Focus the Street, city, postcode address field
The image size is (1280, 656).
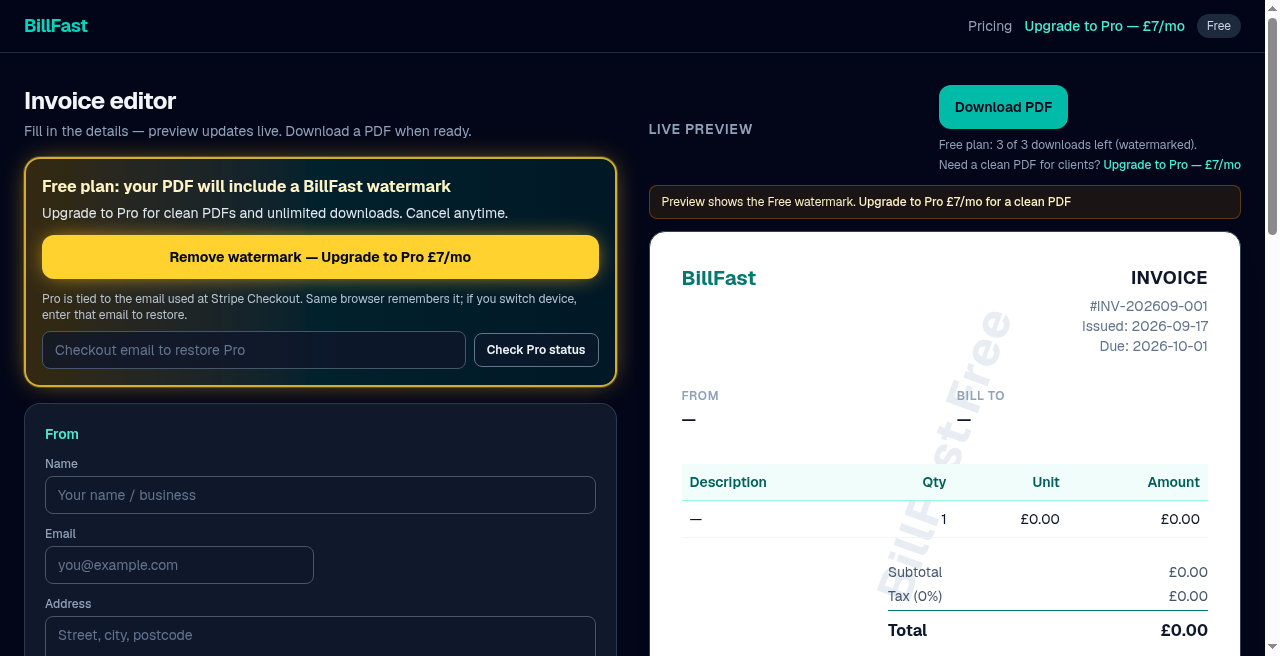tap(320, 636)
